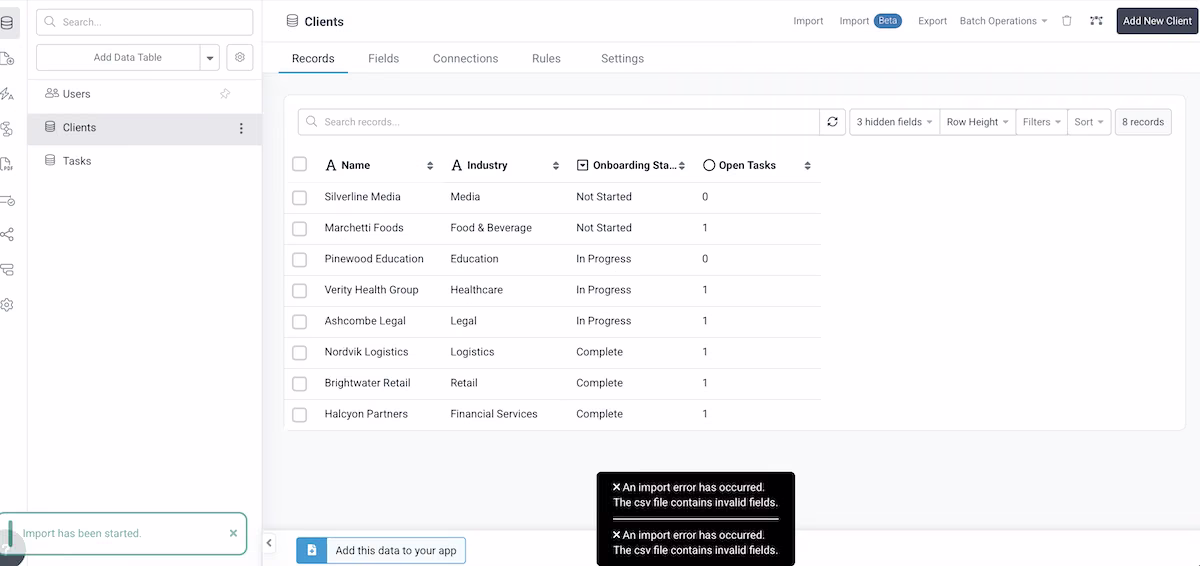This screenshot has height=566, width=1200.
Task: Focus the sidebar table Search field
Action: pos(144,22)
